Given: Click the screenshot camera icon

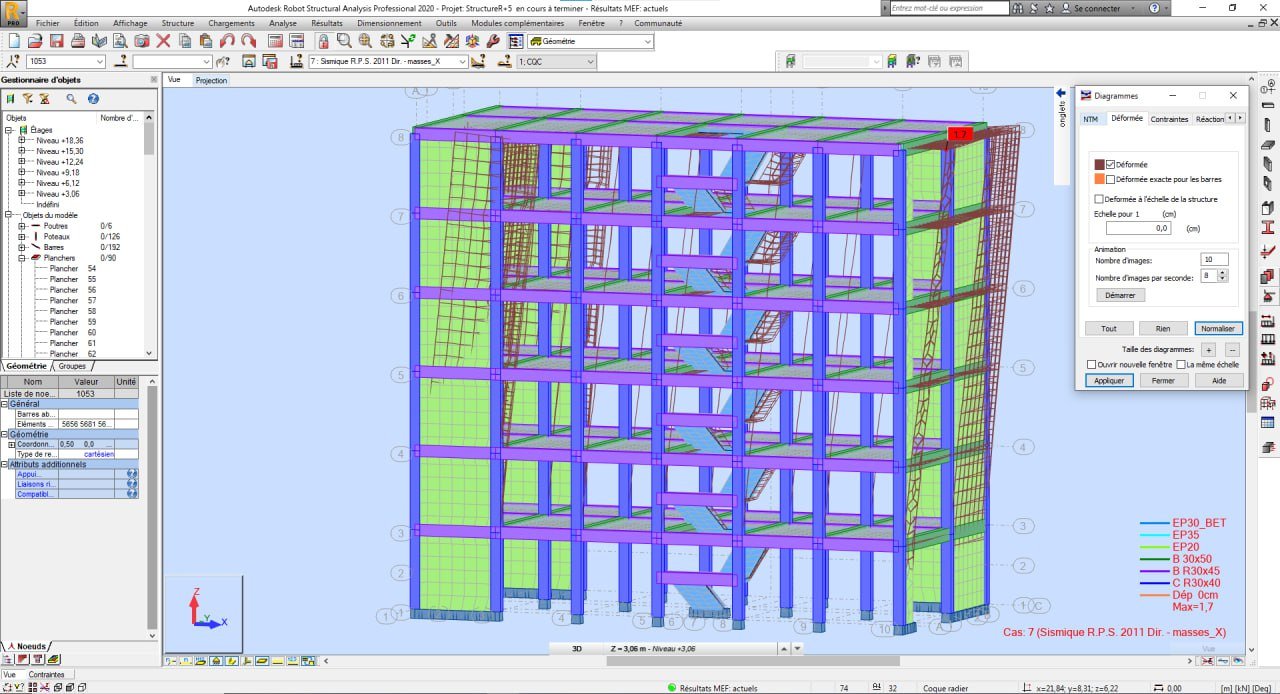Looking at the screenshot, I should pyautogui.click(x=142, y=41).
